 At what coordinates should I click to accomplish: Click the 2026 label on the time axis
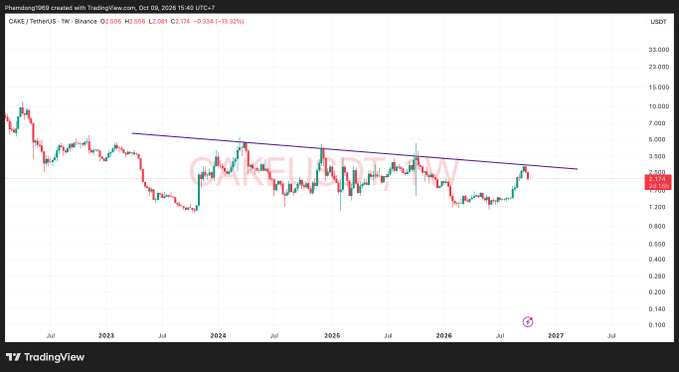(x=443, y=336)
